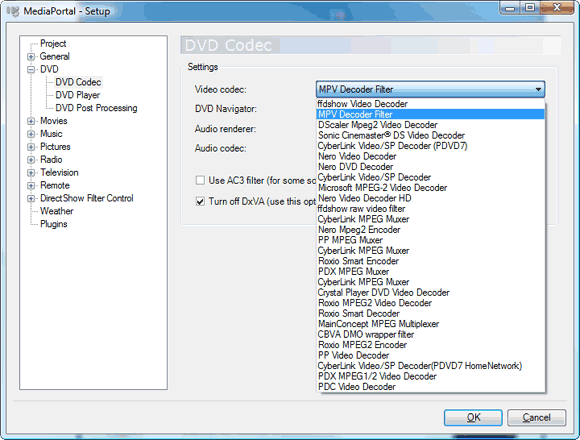580x440 pixels.
Task: Click the MediaPortal app icon in title bar
Action: 13,11
